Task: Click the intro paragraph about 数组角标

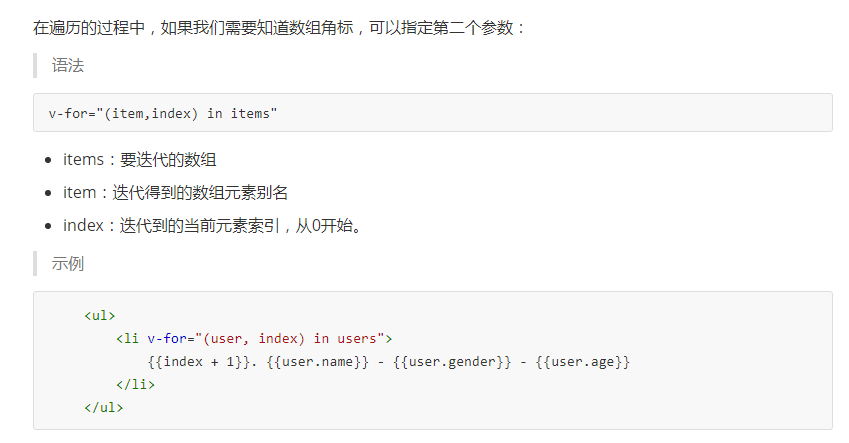Action: [x=280, y=28]
